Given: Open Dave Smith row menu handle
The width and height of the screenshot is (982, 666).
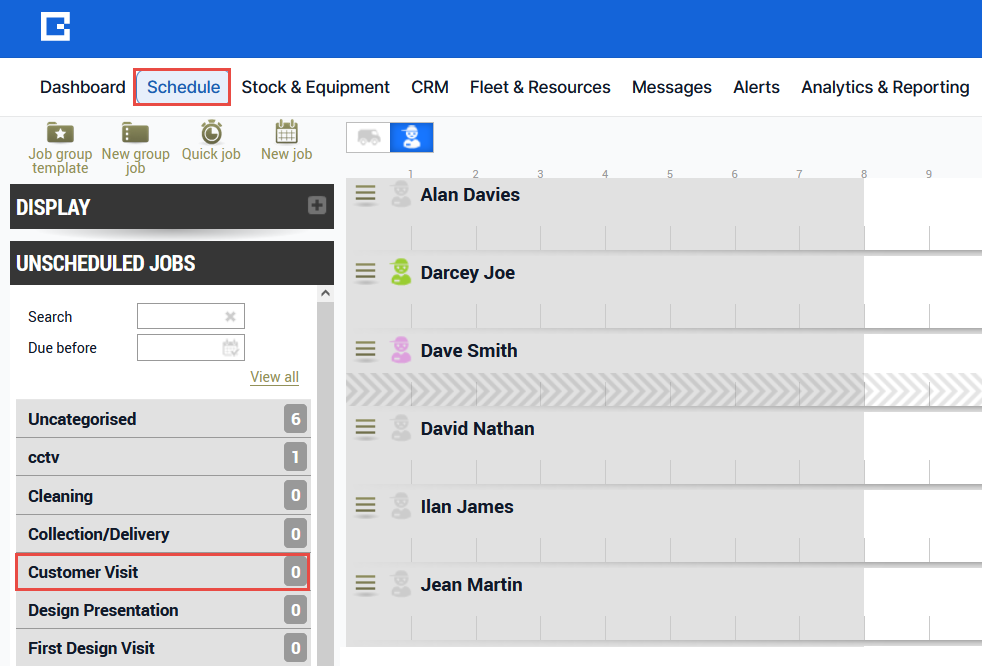Looking at the screenshot, I should tap(366, 349).
